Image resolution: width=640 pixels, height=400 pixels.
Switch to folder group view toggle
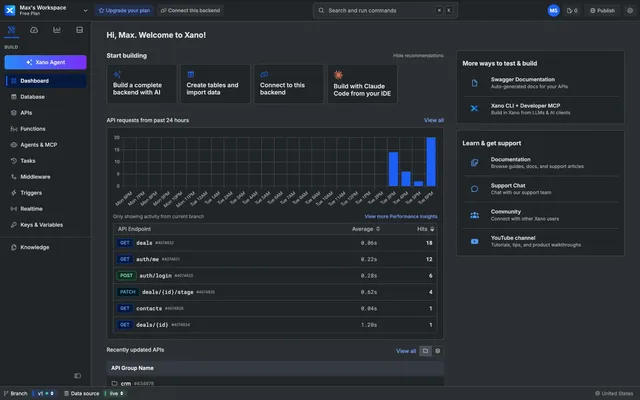[x=425, y=351]
